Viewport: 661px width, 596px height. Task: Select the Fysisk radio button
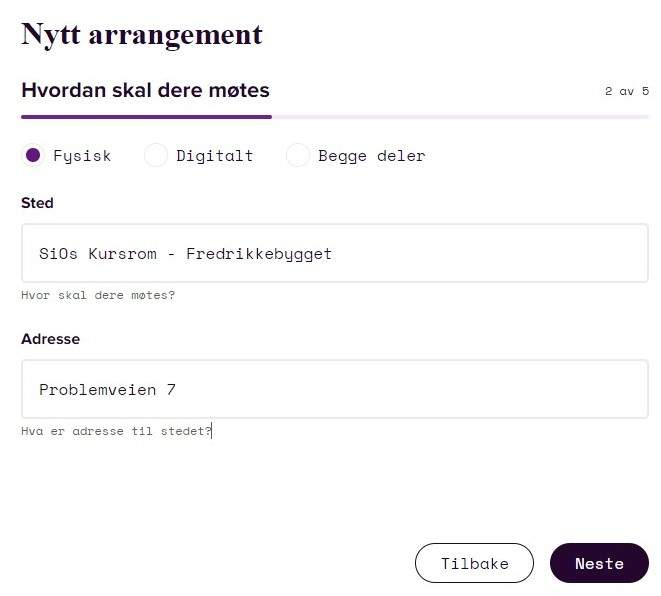tap(33, 155)
